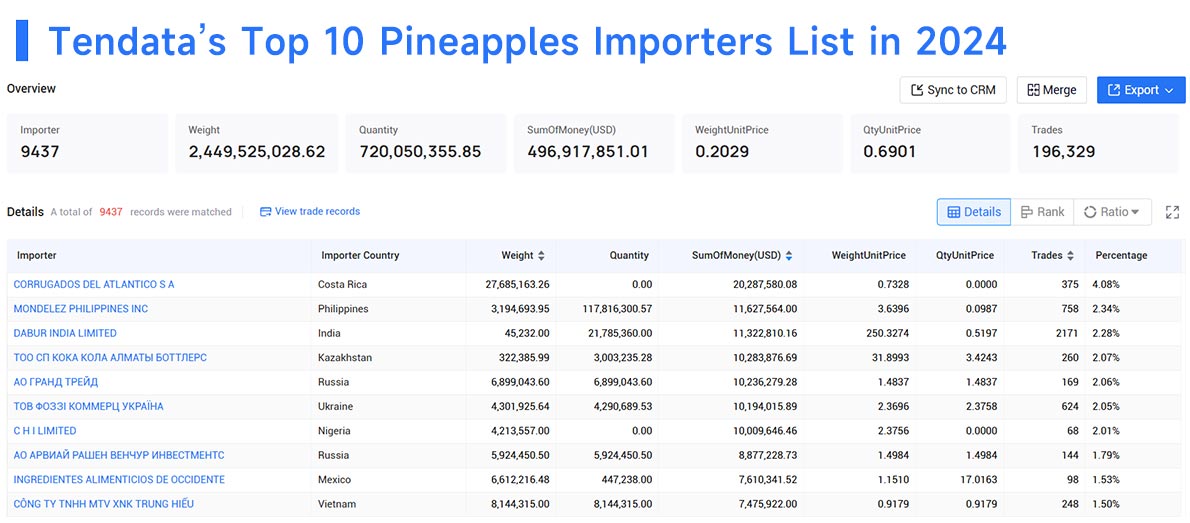Click the red 9437 records count
This screenshot has height=523, width=1190.
tap(111, 212)
